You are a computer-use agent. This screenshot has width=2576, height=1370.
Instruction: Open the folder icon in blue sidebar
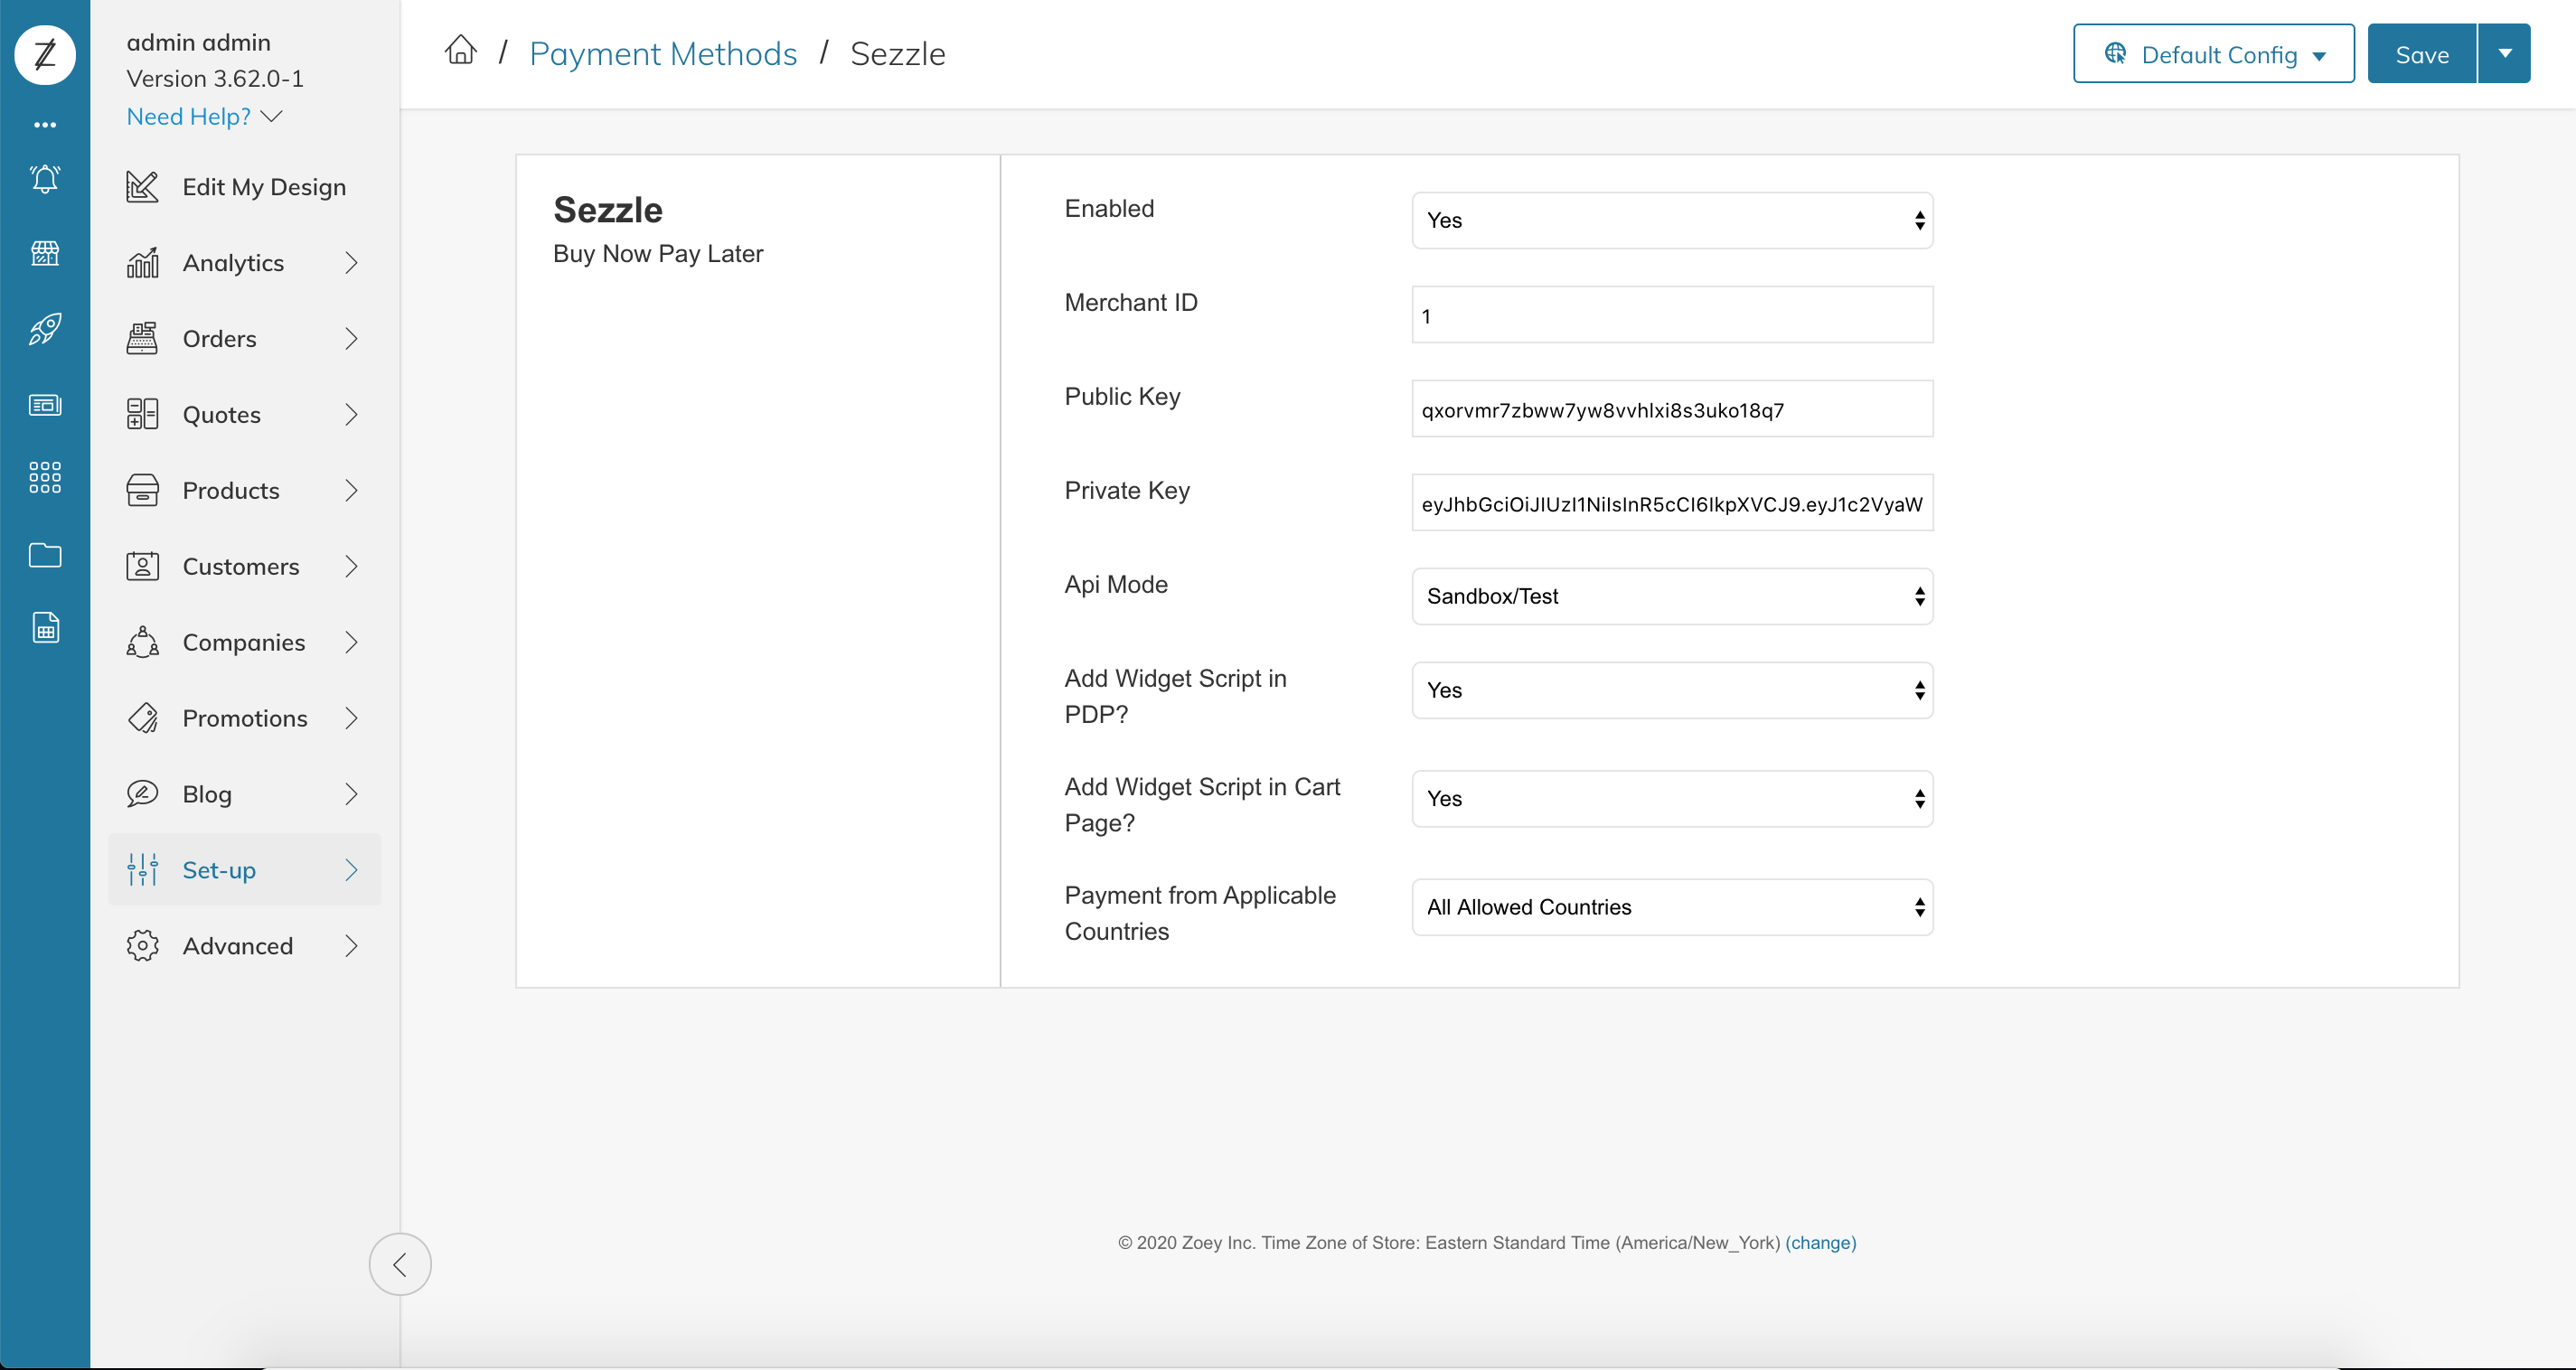[45, 555]
